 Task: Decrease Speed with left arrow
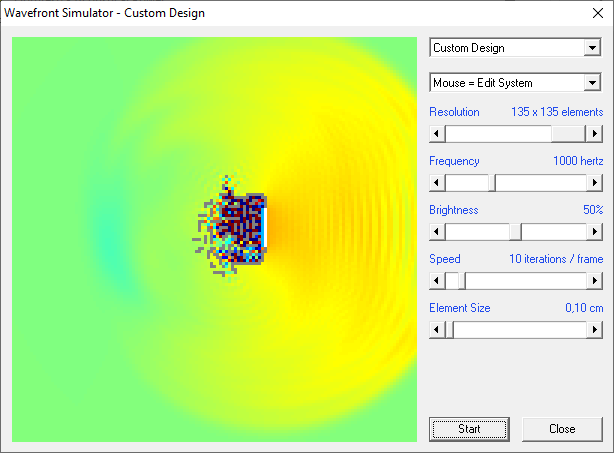[437, 281]
